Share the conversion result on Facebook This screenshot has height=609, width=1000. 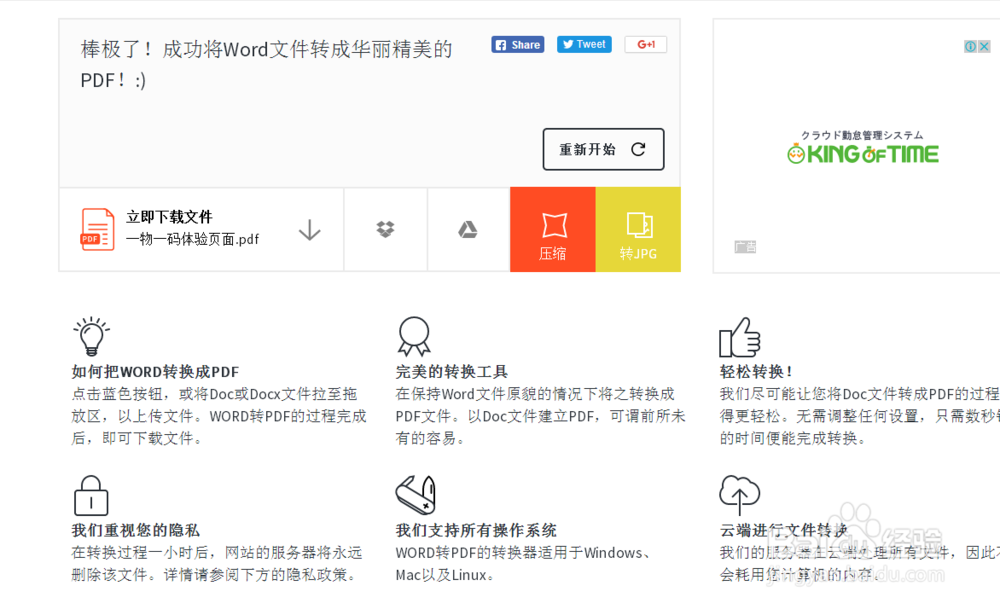(517, 44)
